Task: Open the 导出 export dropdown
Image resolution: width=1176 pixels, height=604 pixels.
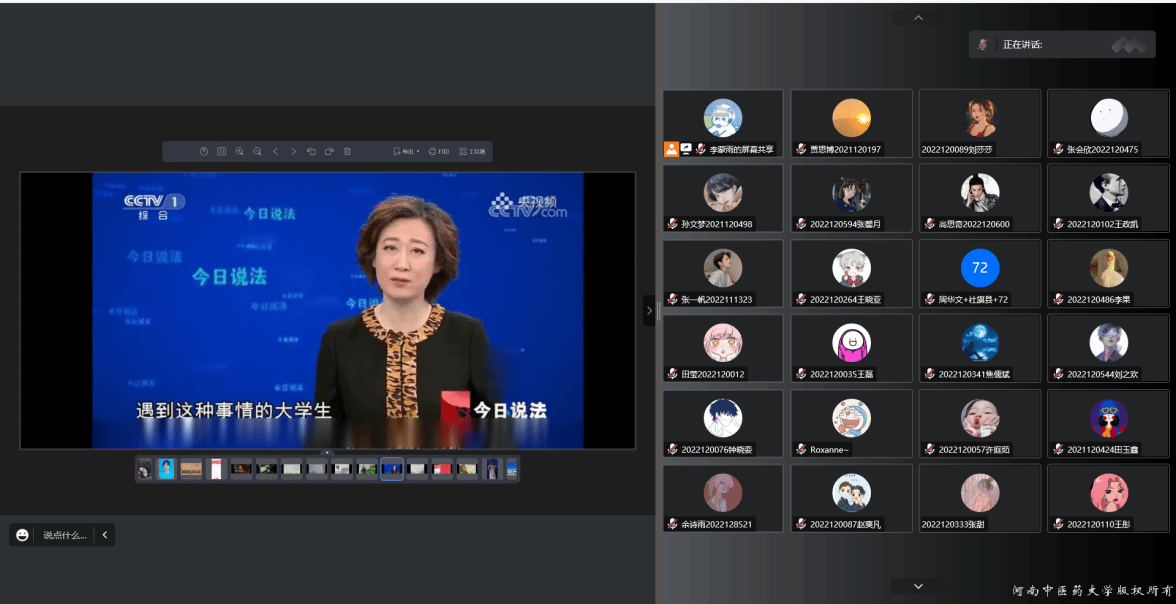Action: 406,151
